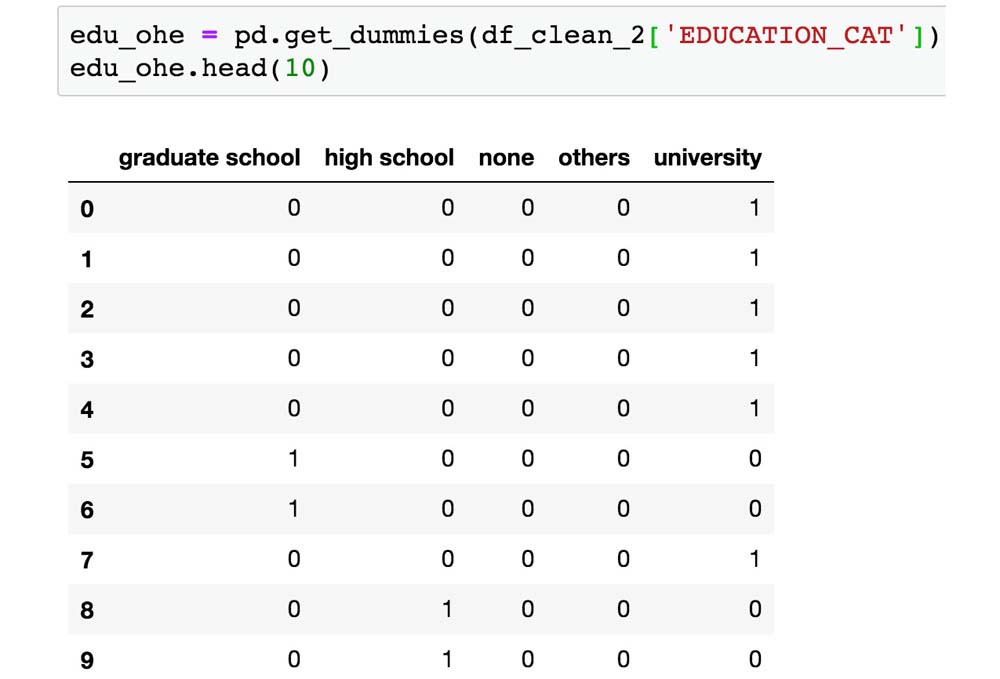The image size is (1000, 679).
Task: Select row index 3 label
Action: click(x=87, y=359)
